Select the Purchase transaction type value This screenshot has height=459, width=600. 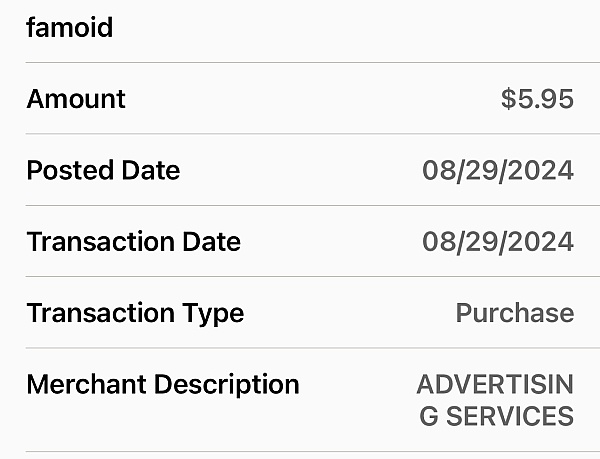pos(515,313)
